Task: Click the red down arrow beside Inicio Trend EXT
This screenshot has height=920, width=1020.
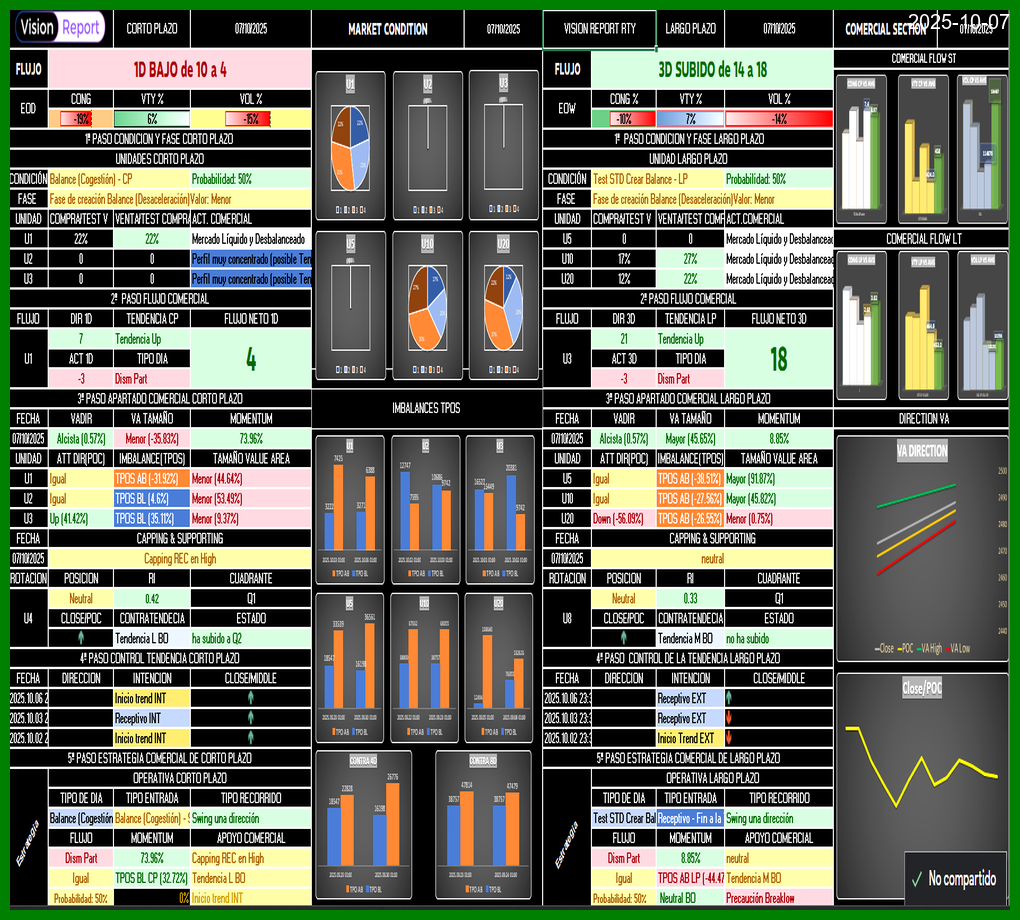Action: pos(728,738)
